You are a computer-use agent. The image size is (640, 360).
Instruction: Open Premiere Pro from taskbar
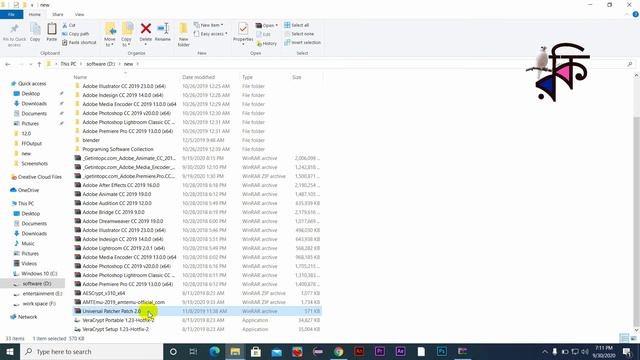tap(380, 351)
